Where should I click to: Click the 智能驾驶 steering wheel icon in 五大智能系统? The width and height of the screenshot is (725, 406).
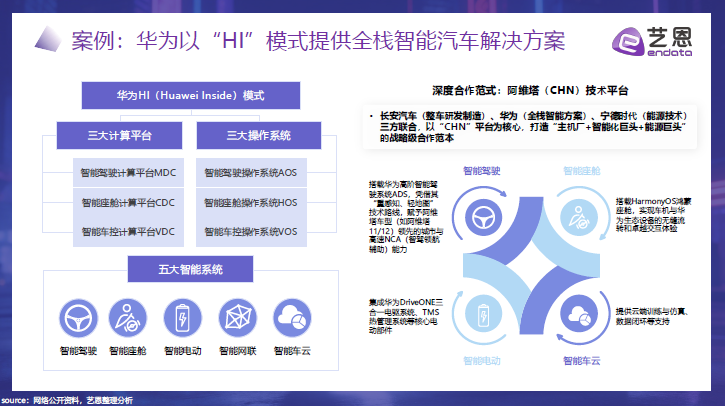[x=78, y=318]
